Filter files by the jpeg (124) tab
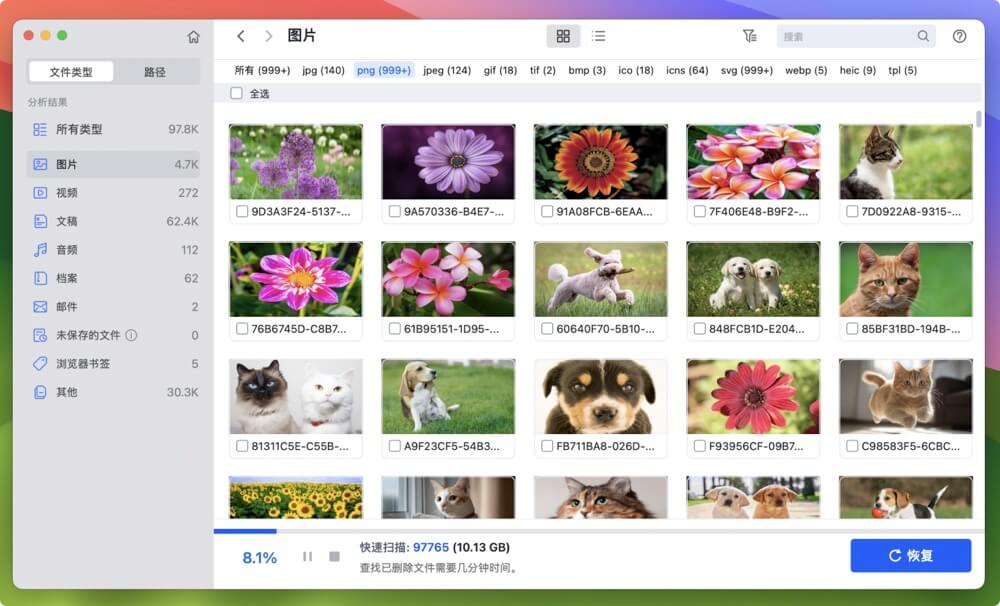This screenshot has width=1000, height=606. 448,70
